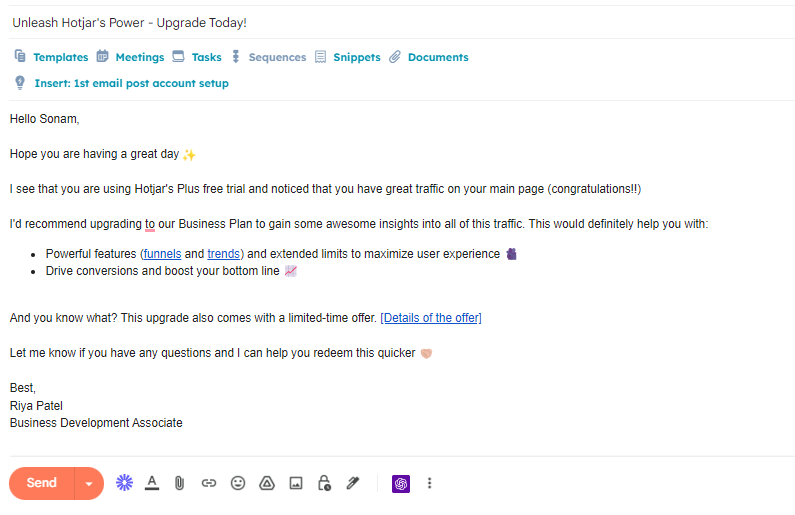The width and height of the screenshot is (795, 515).
Task: Click the 'Powerful features' bullet point text
Action: [273, 254]
